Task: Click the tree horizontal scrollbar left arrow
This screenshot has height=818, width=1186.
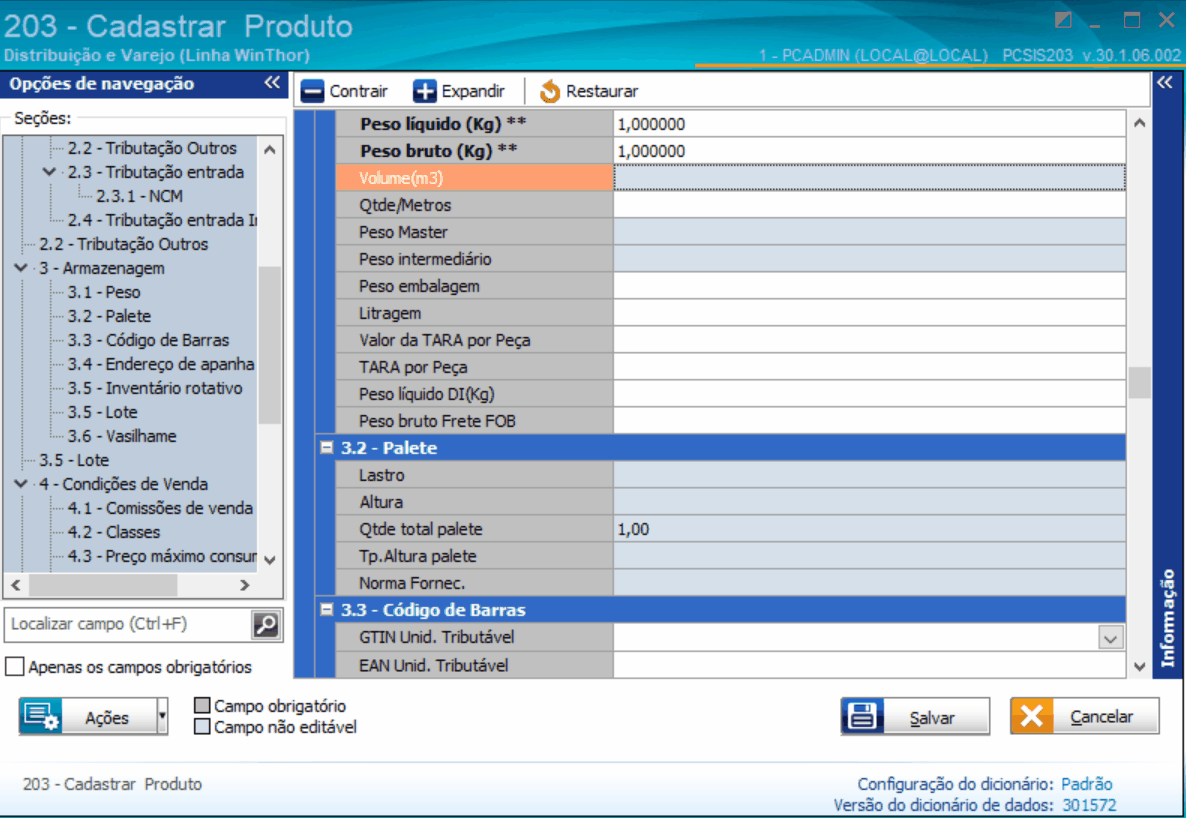Action: [x=16, y=585]
